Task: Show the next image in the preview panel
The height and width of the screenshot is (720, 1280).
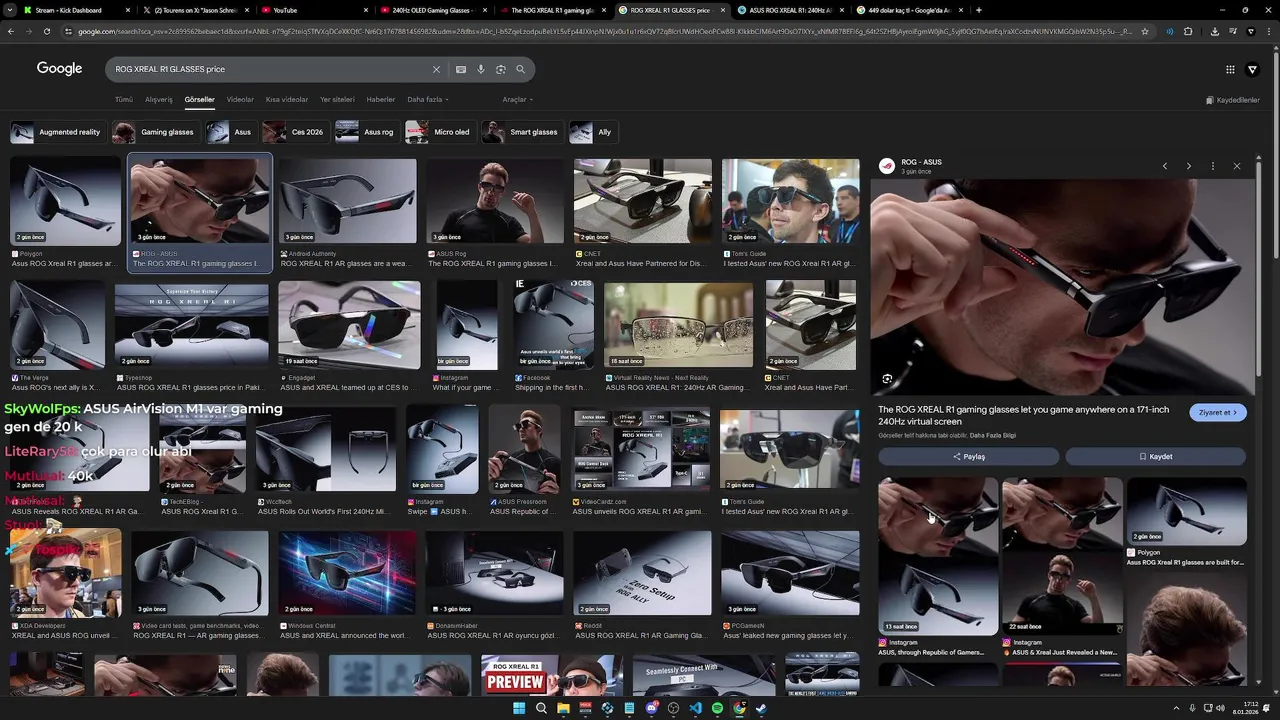Action: tap(1189, 166)
